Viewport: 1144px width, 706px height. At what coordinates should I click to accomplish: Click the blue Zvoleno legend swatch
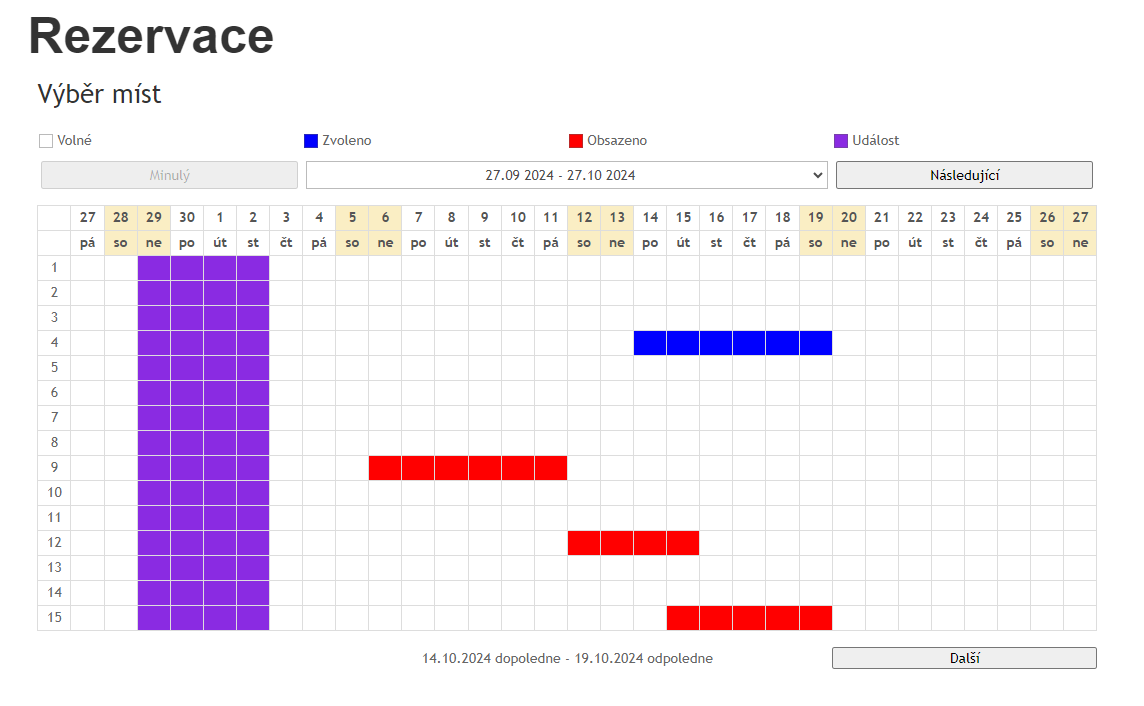(x=311, y=141)
